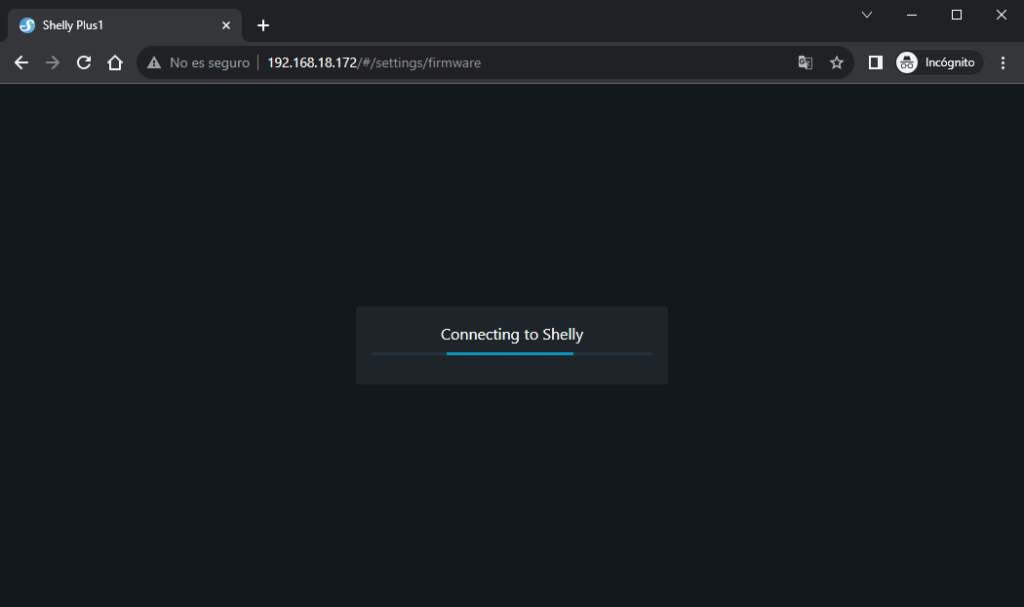Click the blue connecting progress bar
The height and width of the screenshot is (607, 1024).
coord(510,353)
